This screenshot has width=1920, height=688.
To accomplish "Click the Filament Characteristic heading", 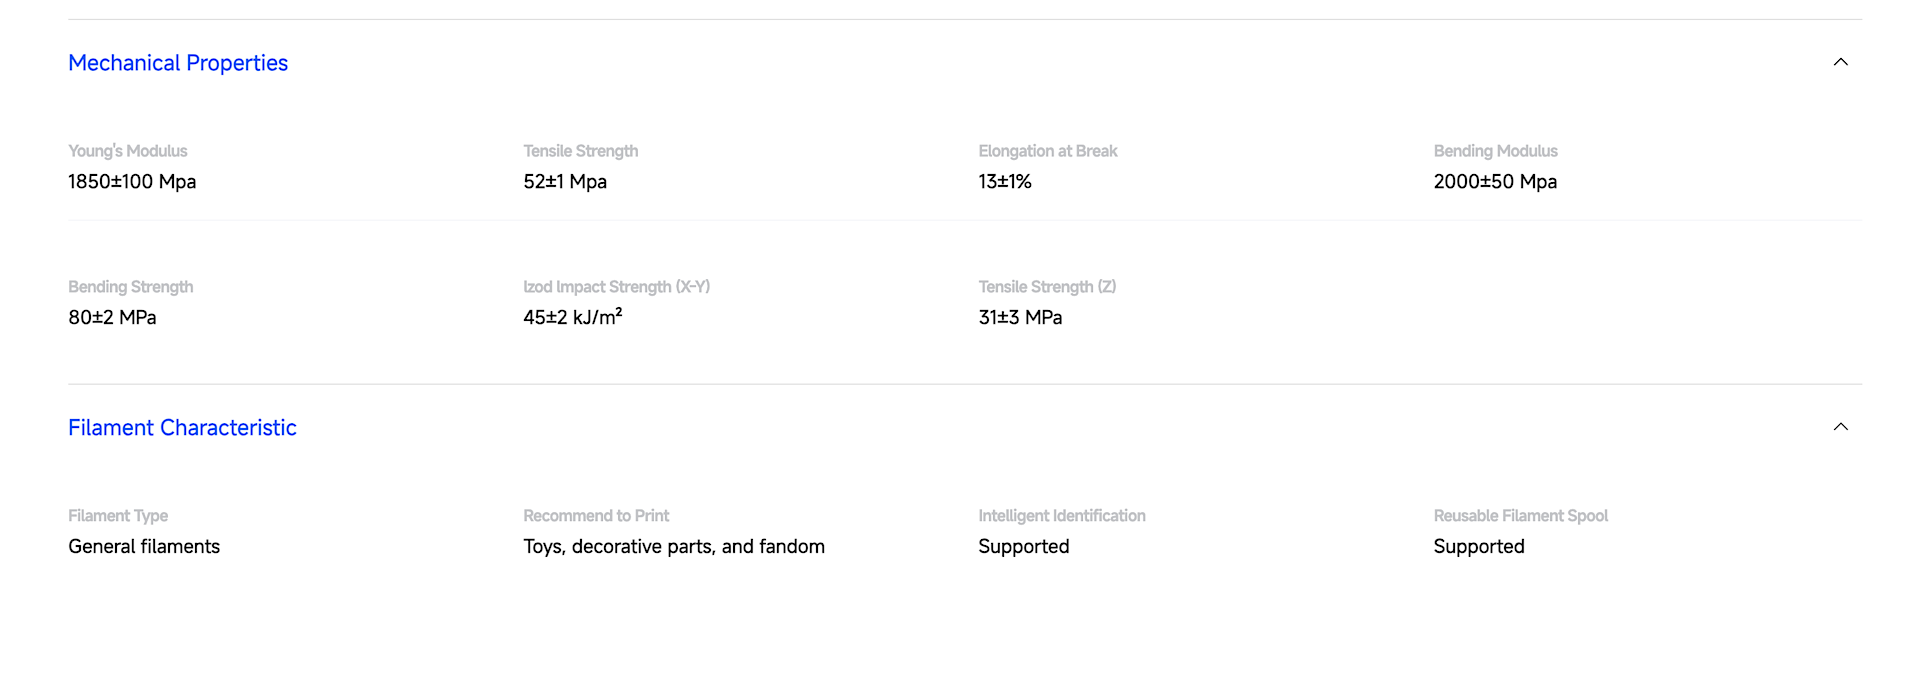I will click(x=182, y=428).
